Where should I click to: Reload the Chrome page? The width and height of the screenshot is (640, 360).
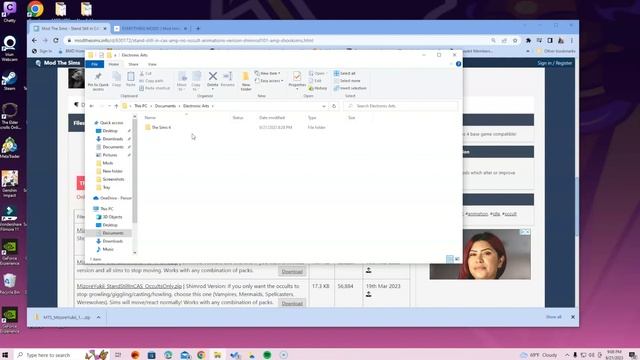tap(56, 40)
